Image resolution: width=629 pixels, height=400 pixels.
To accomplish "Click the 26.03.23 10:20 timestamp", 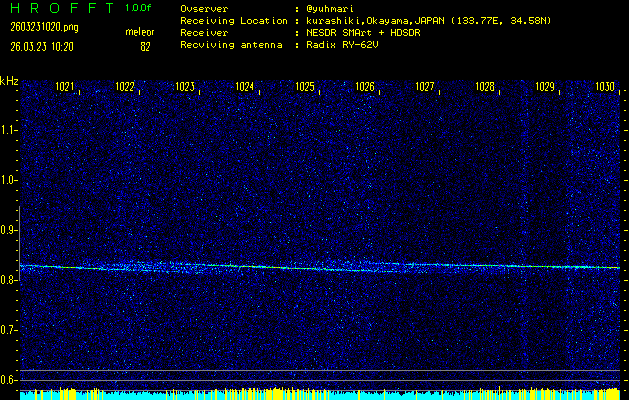I will click(43, 46).
